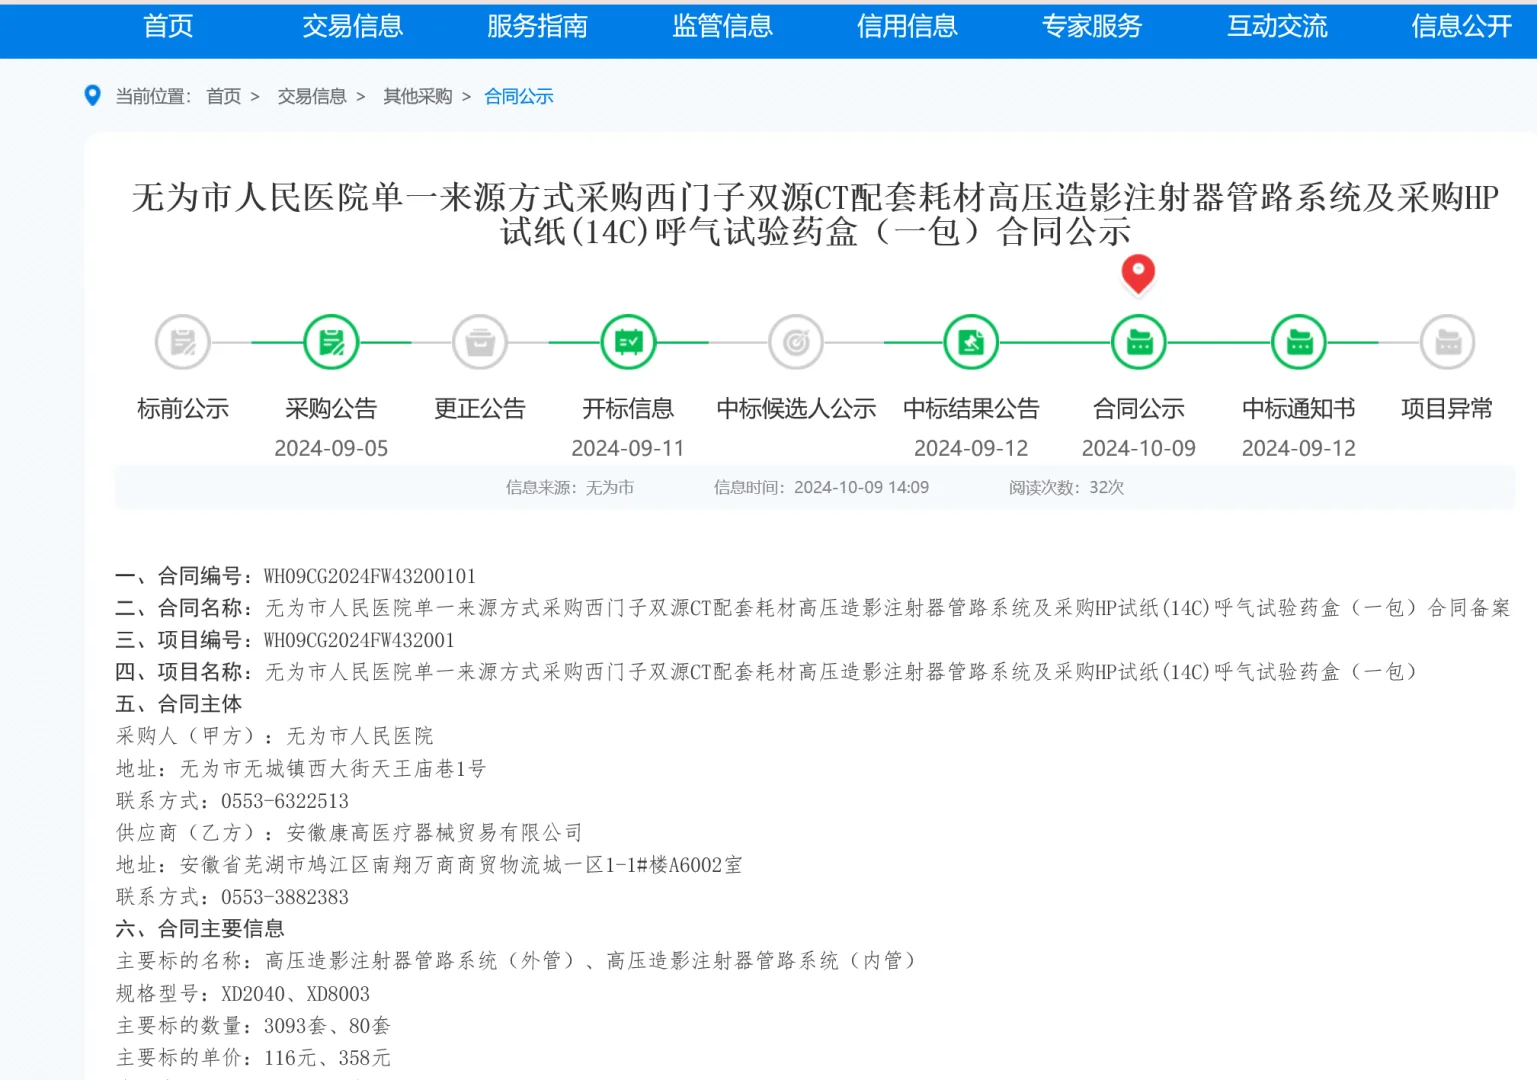Open the 专家服务 menu

click(1091, 27)
